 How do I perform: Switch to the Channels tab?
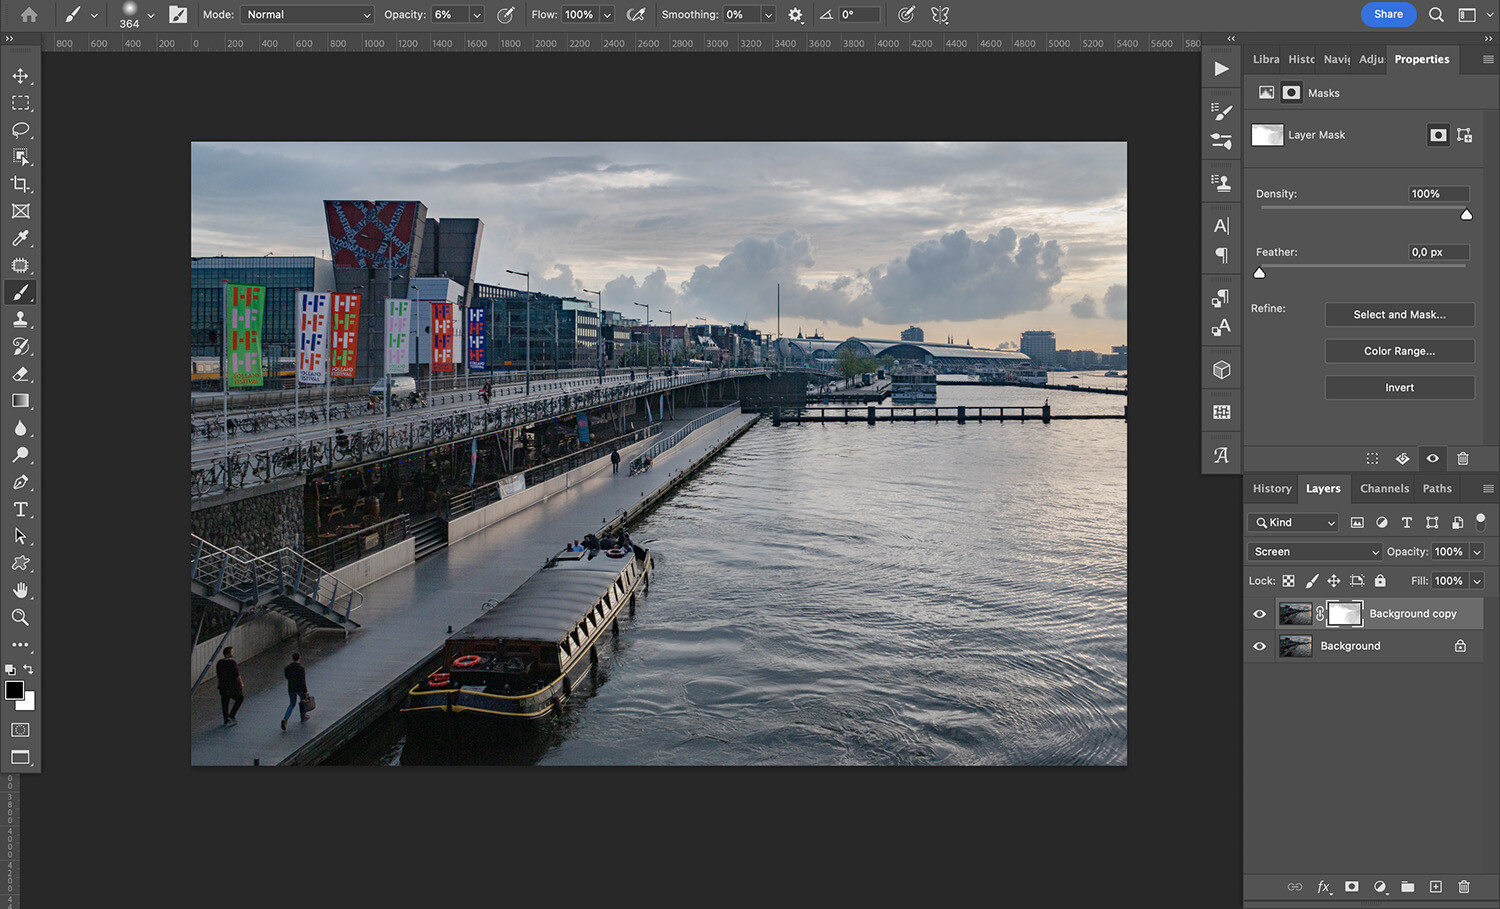(x=1384, y=488)
